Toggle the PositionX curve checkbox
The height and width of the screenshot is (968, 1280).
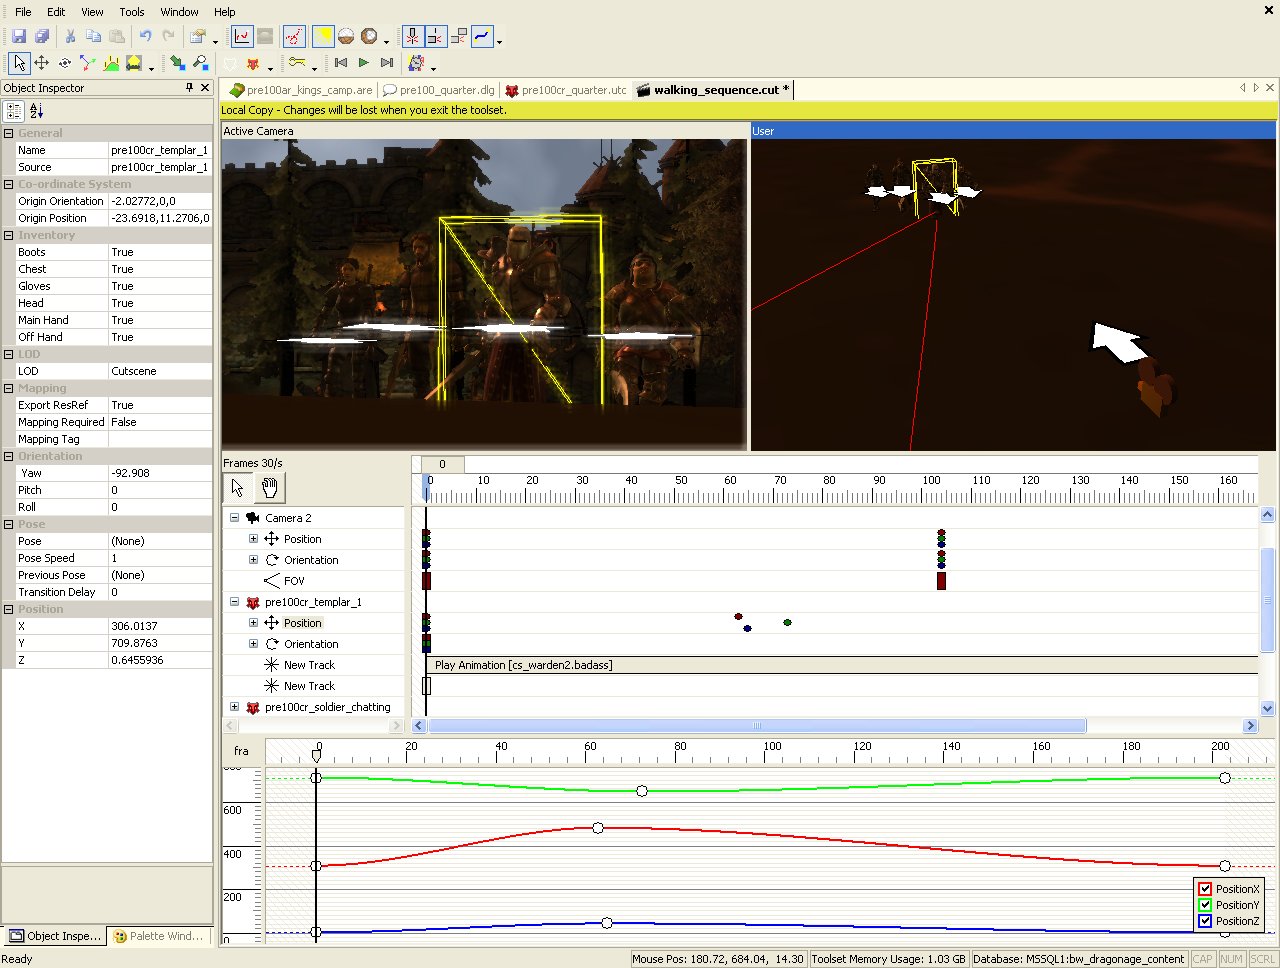pos(1205,889)
